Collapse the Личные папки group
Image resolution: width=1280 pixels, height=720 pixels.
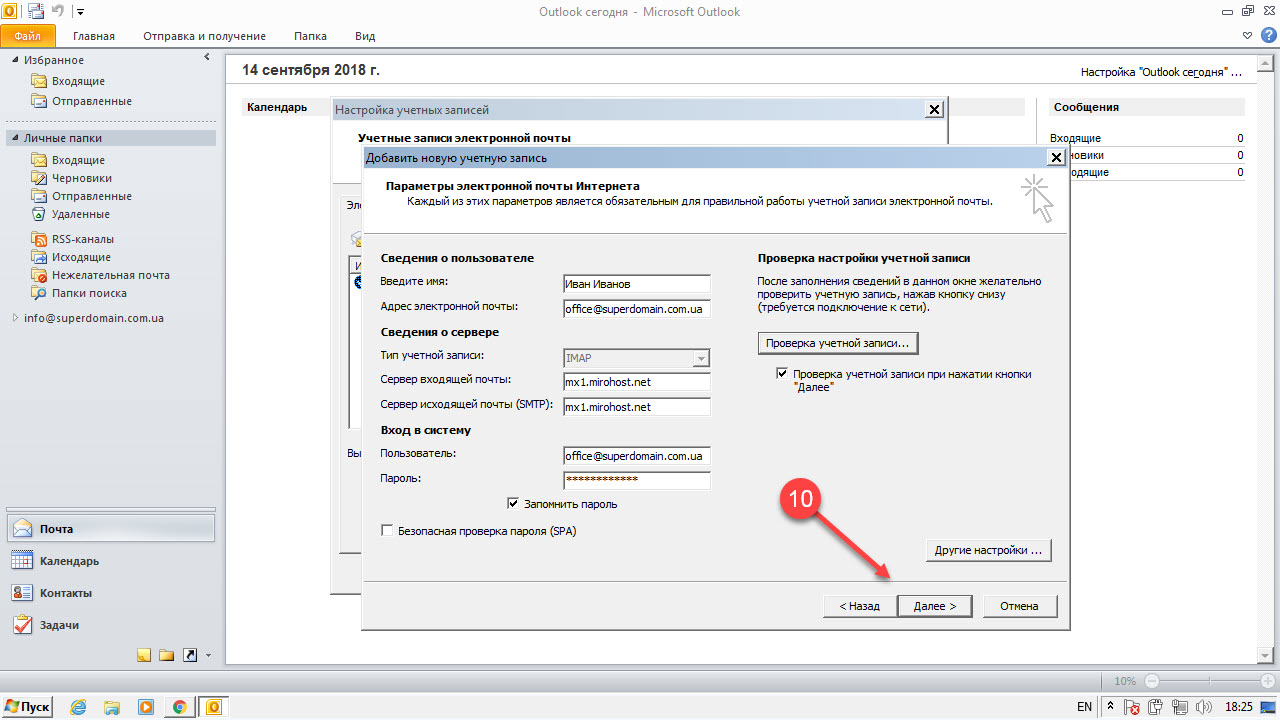[15, 139]
